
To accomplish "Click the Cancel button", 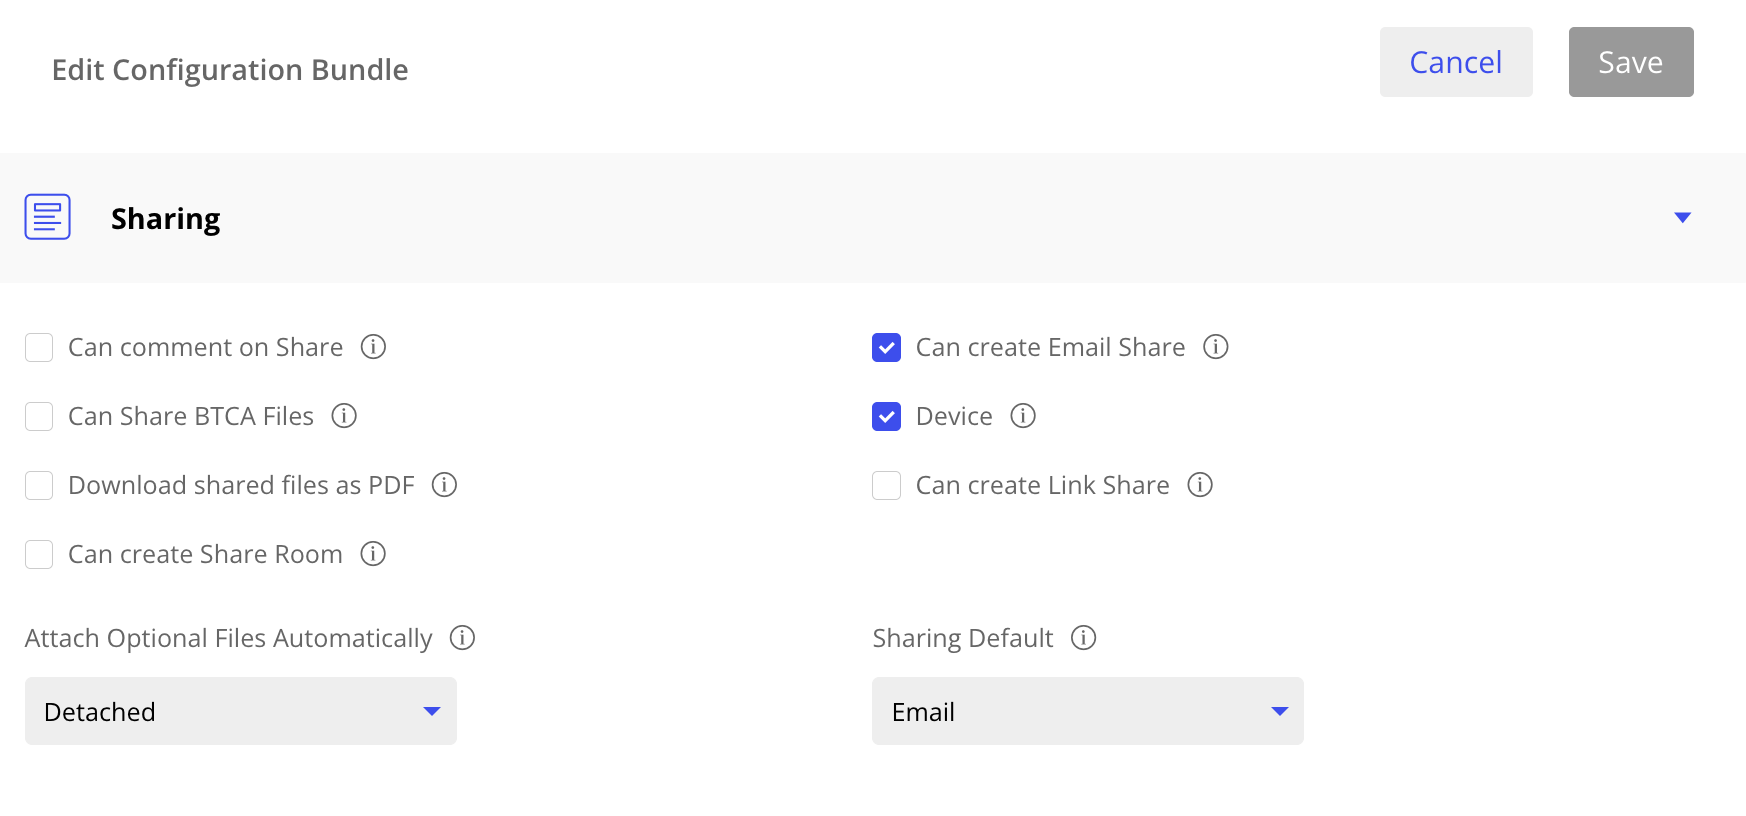I will [1456, 62].
